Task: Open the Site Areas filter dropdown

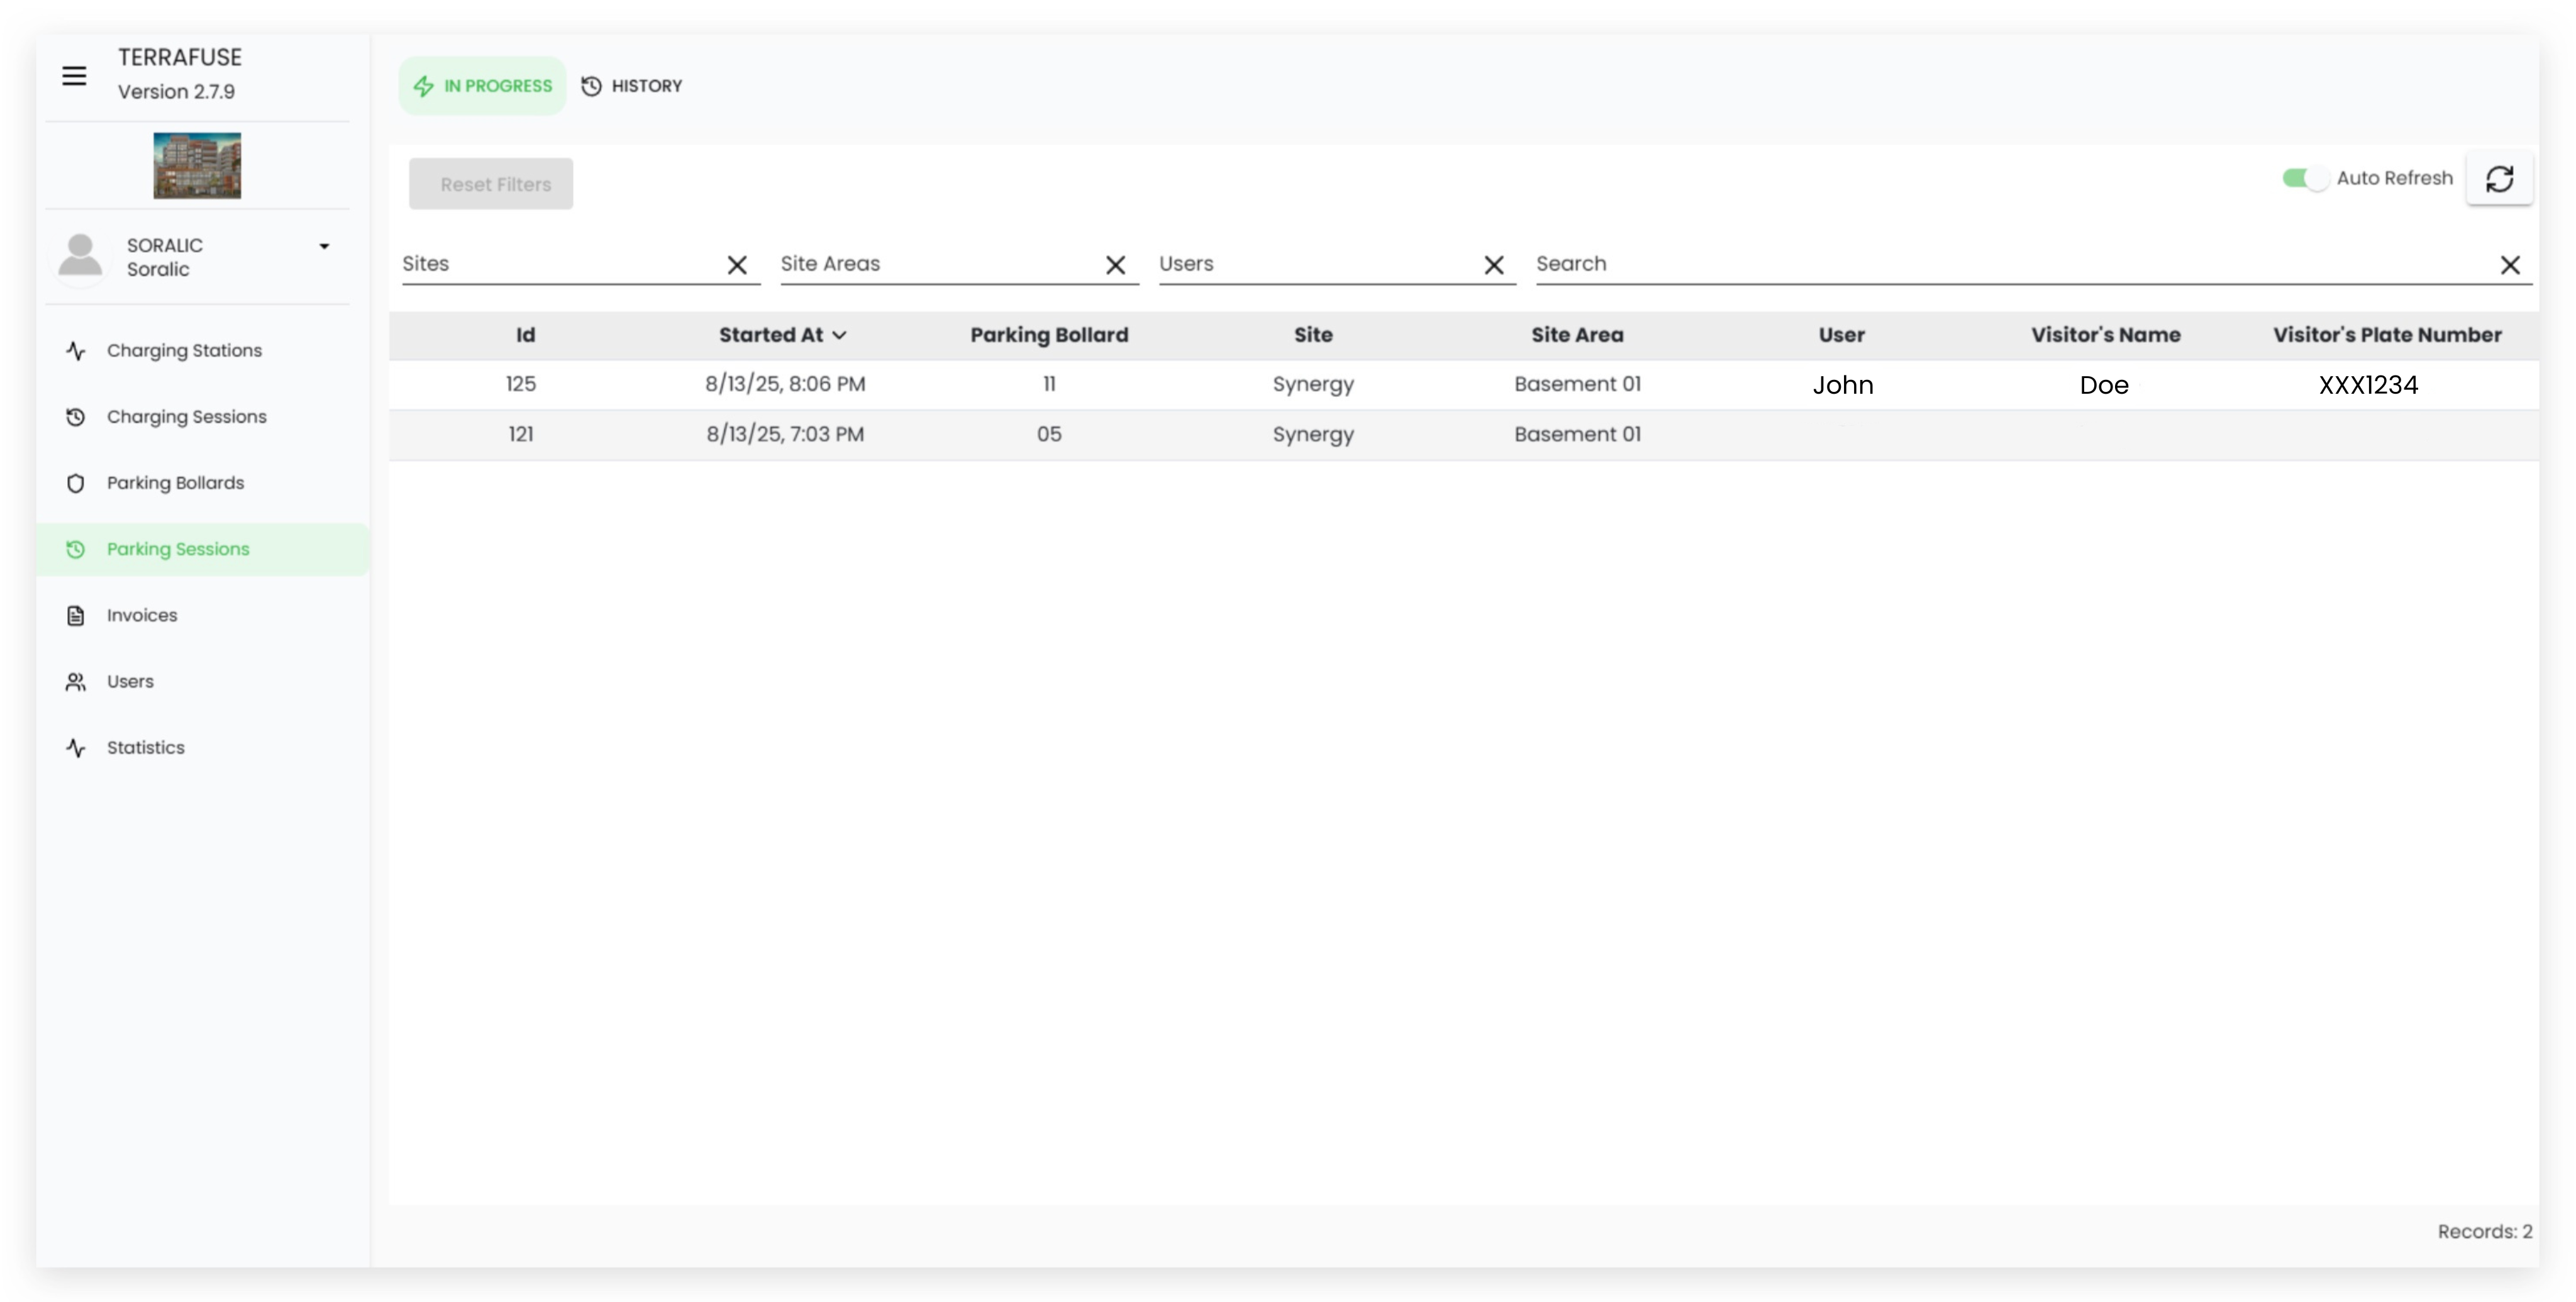Action: (x=935, y=264)
